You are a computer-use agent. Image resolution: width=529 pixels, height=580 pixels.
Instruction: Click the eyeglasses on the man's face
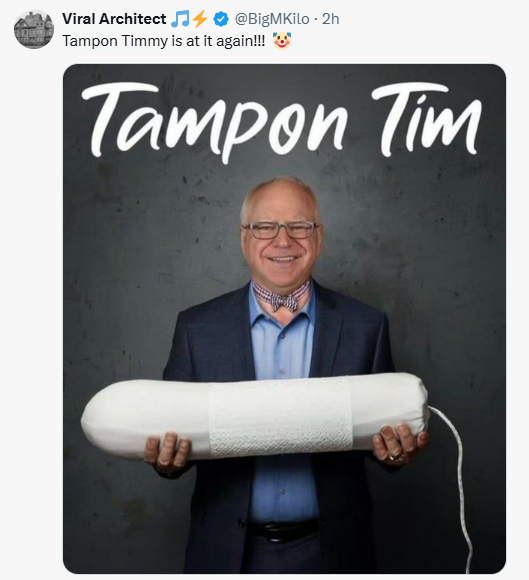click(x=280, y=230)
